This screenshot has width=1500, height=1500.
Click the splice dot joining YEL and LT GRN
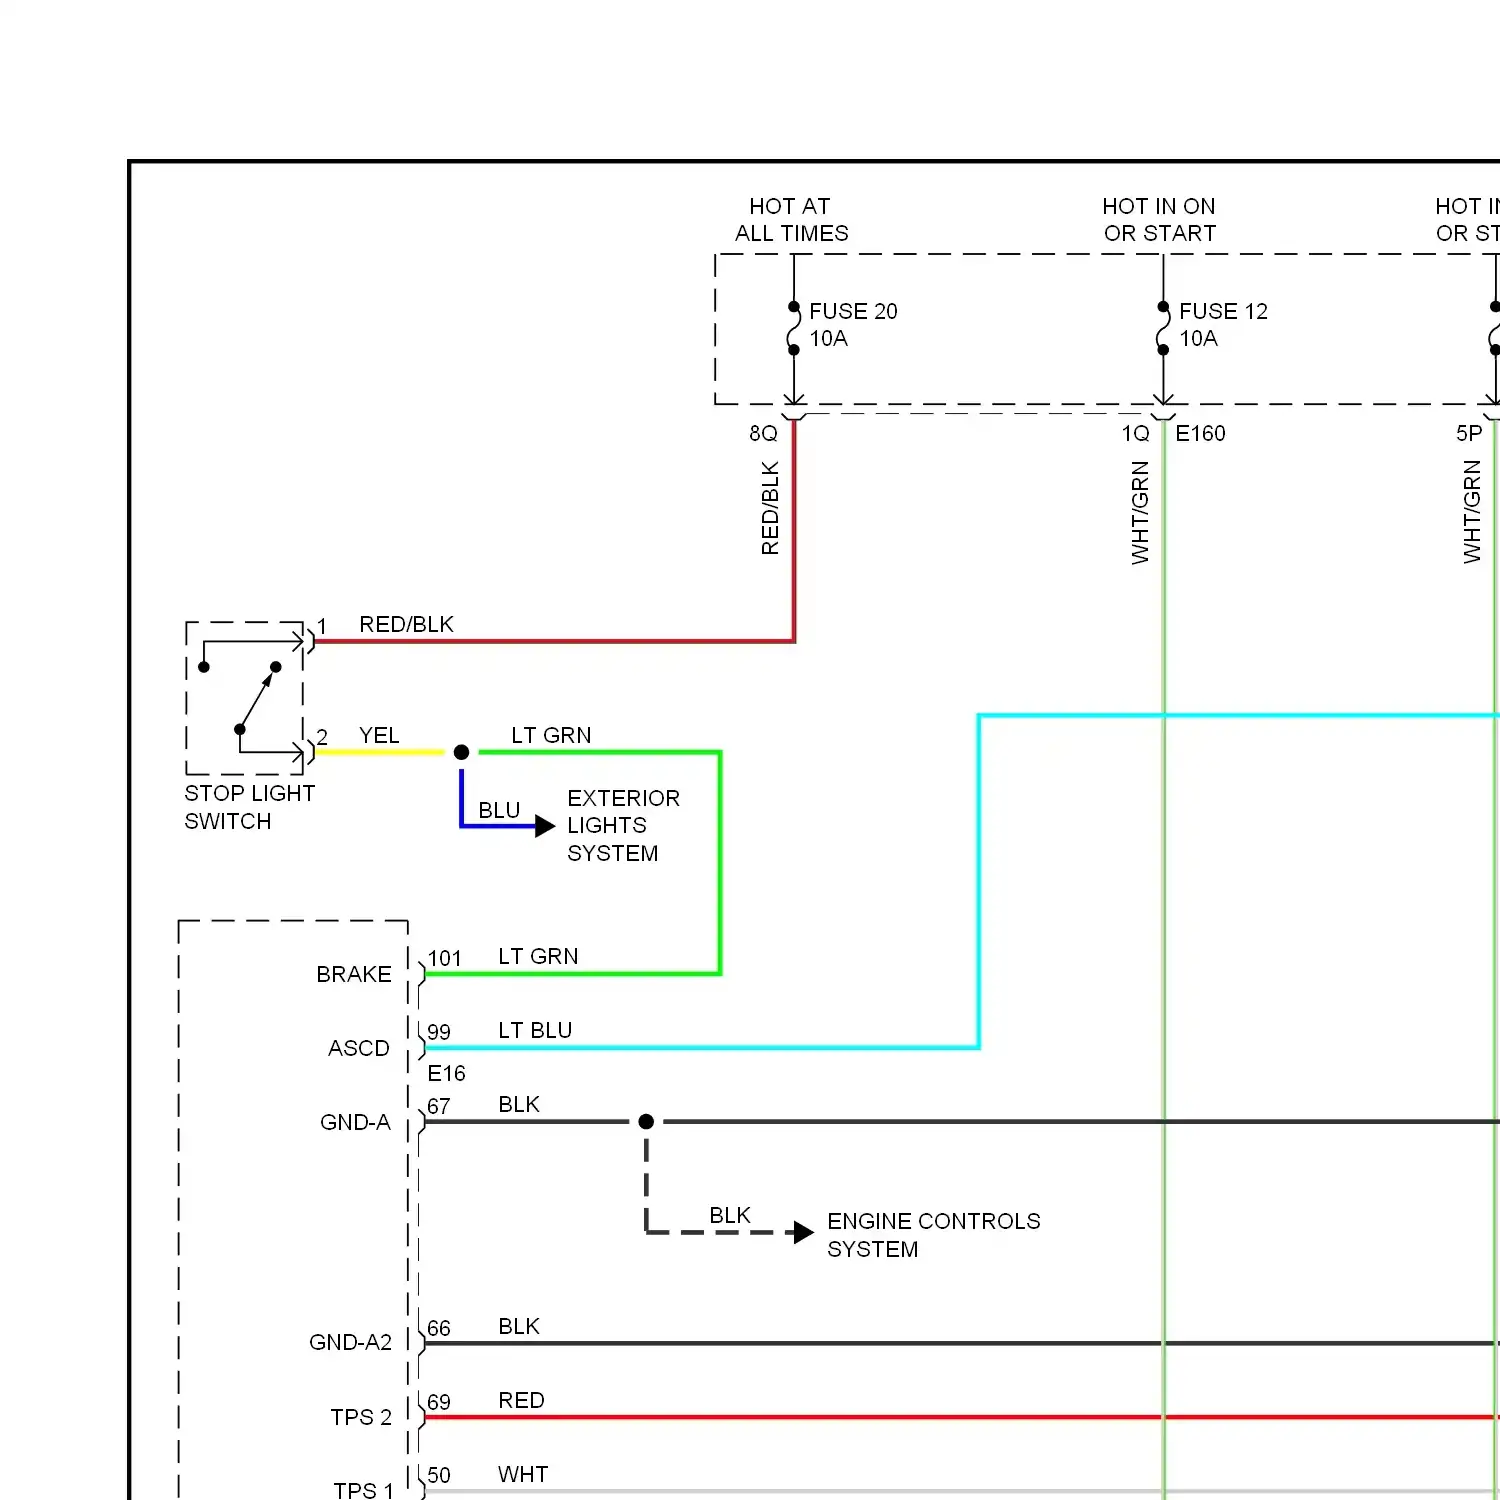coord(461,752)
